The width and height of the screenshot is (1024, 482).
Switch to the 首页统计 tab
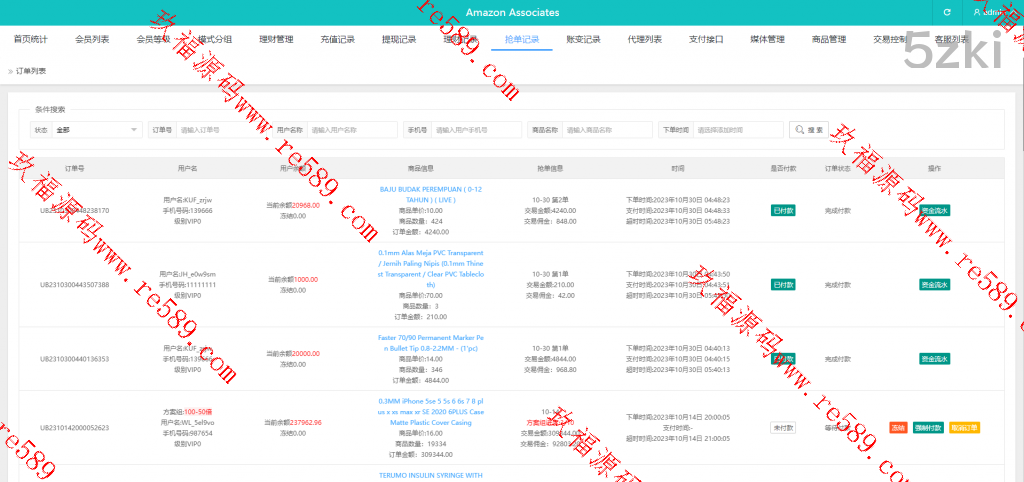(30, 40)
